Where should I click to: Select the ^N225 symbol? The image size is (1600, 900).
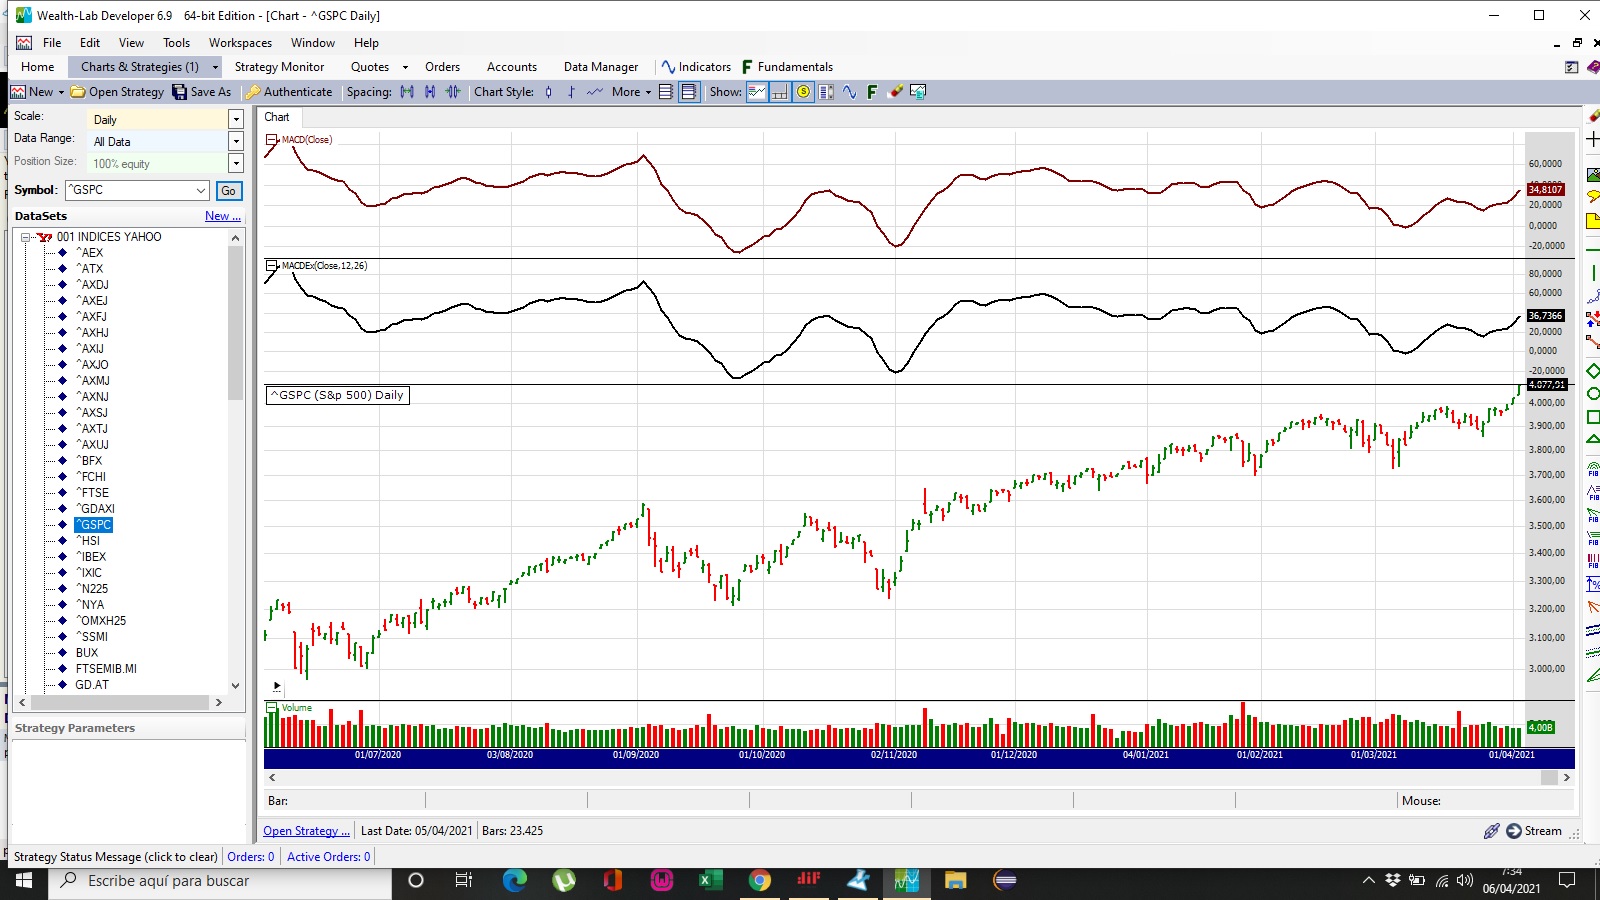(92, 589)
